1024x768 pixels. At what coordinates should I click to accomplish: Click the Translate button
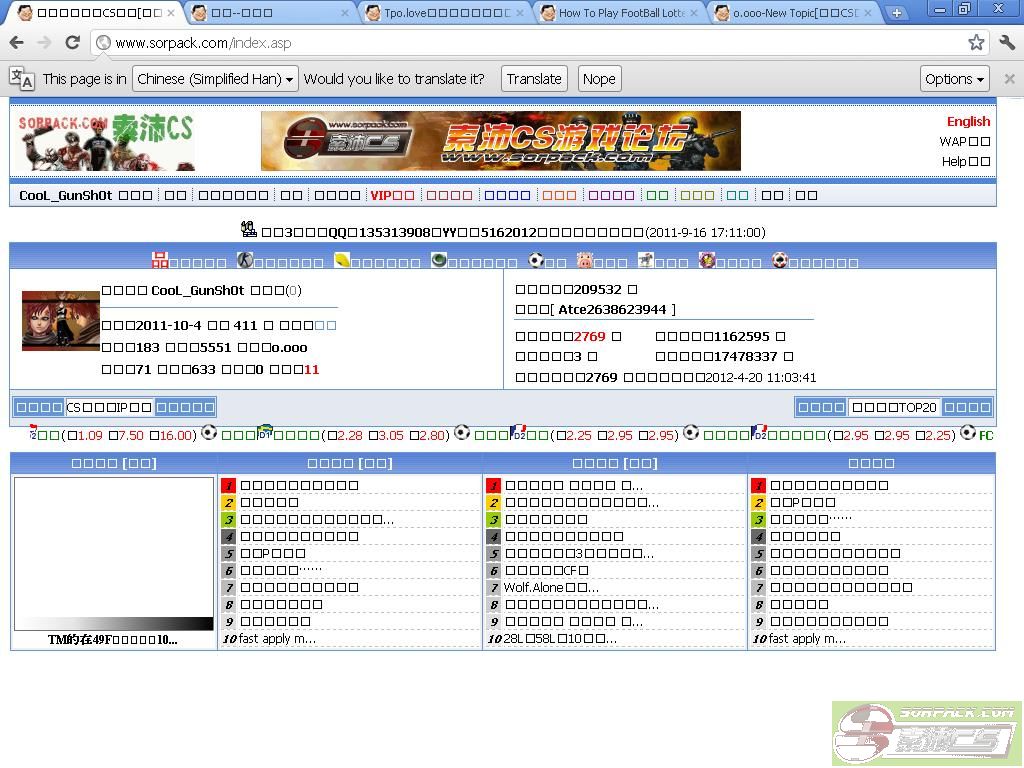tap(534, 79)
